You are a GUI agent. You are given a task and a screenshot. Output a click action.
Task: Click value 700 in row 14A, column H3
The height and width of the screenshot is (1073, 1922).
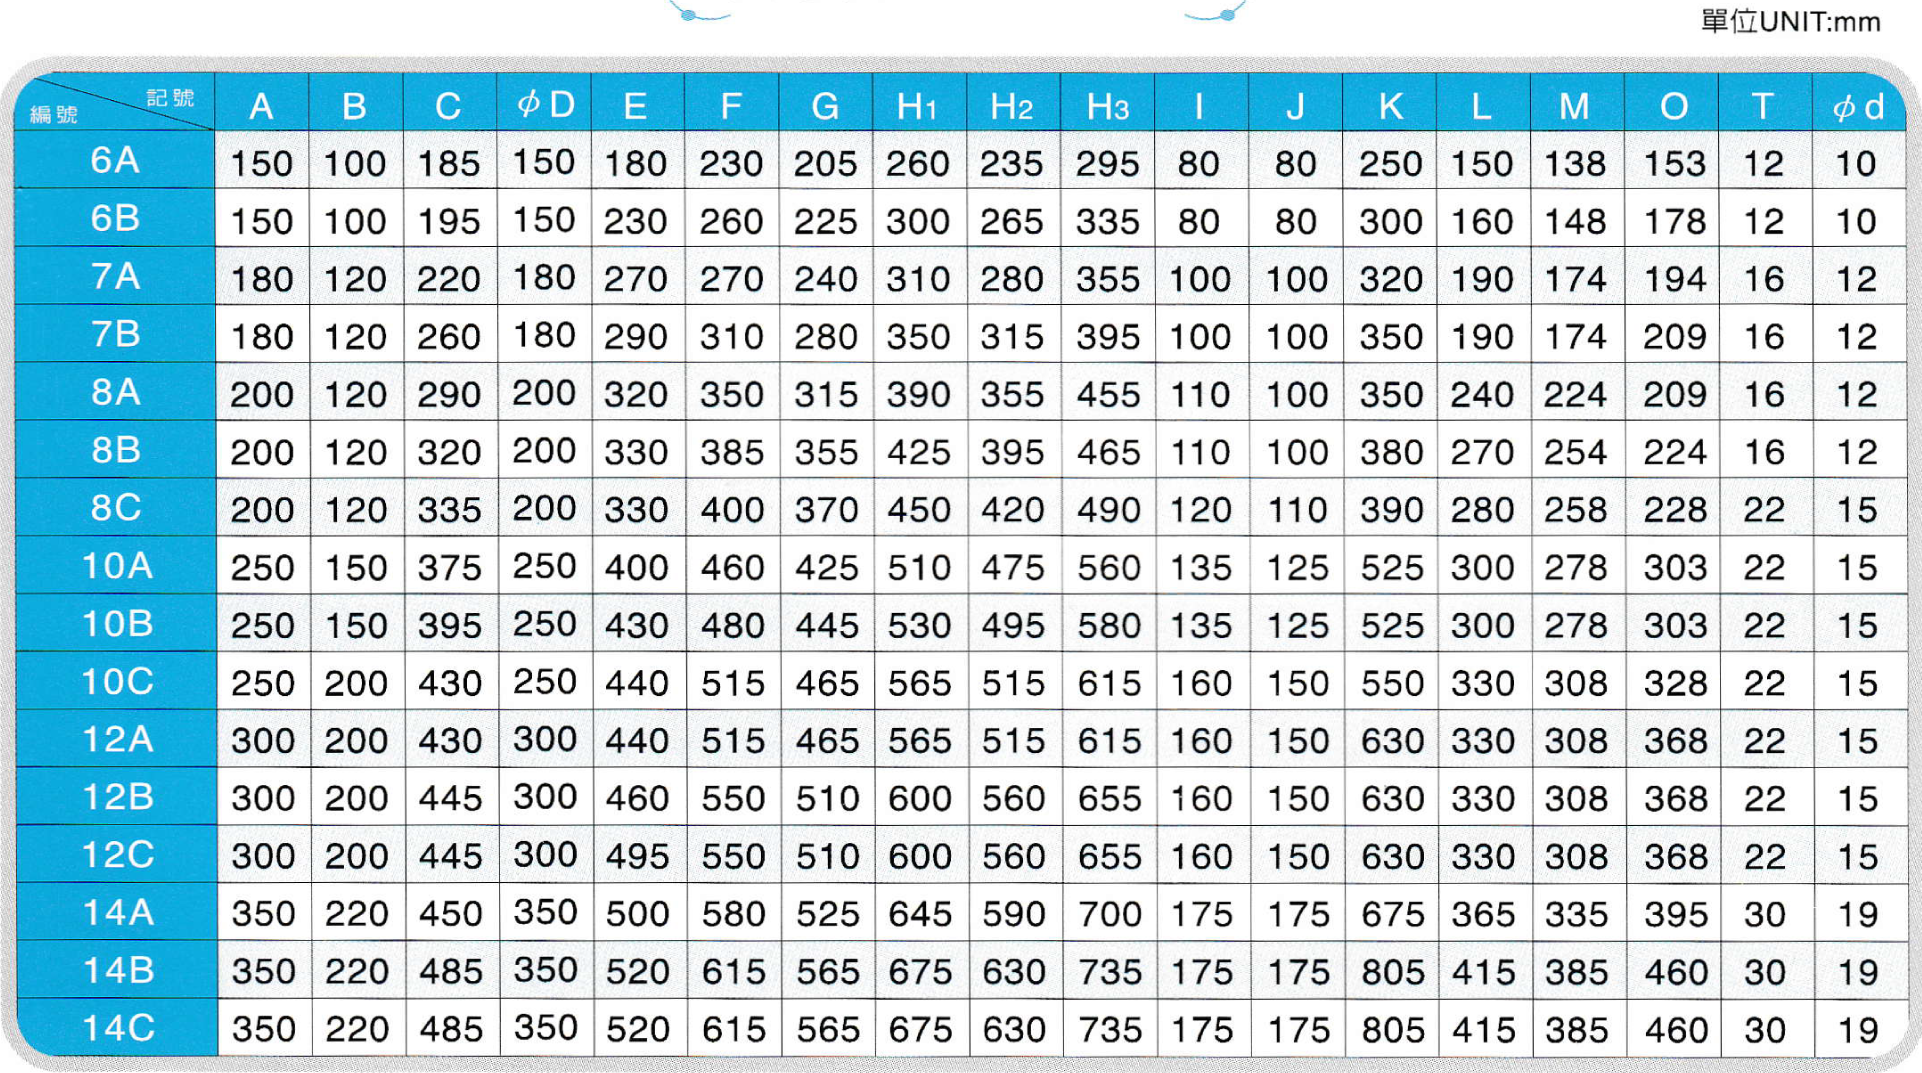[1109, 915]
